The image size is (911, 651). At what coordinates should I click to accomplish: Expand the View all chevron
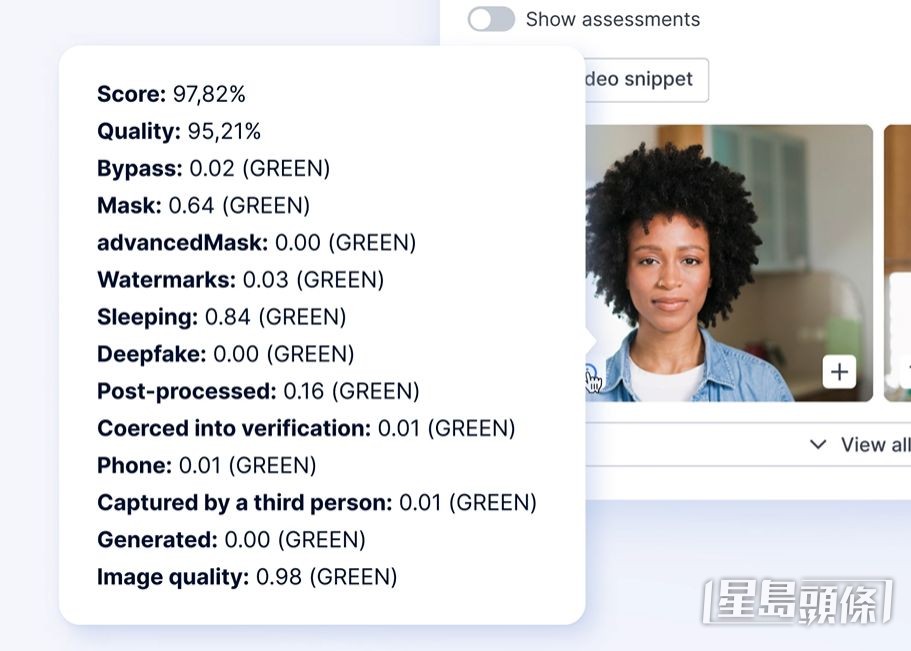point(818,445)
